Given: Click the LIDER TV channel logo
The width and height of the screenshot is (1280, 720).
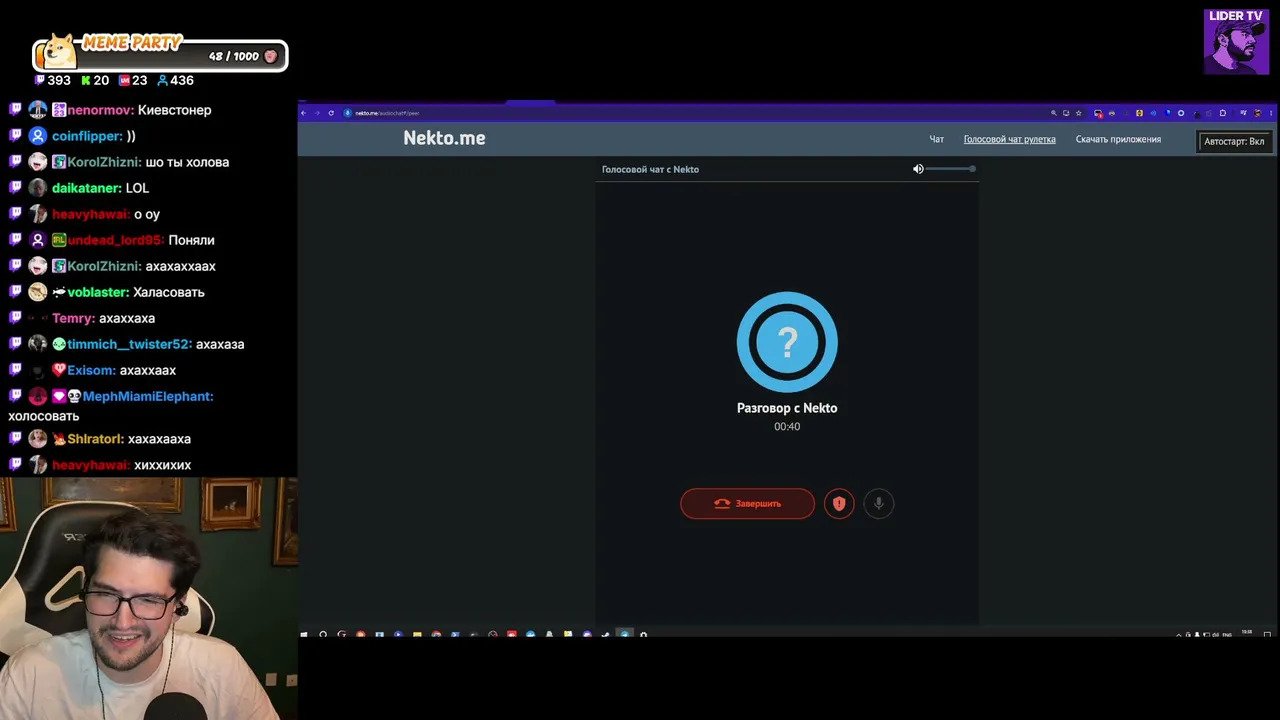Looking at the screenshot, I should (1236, 41).
